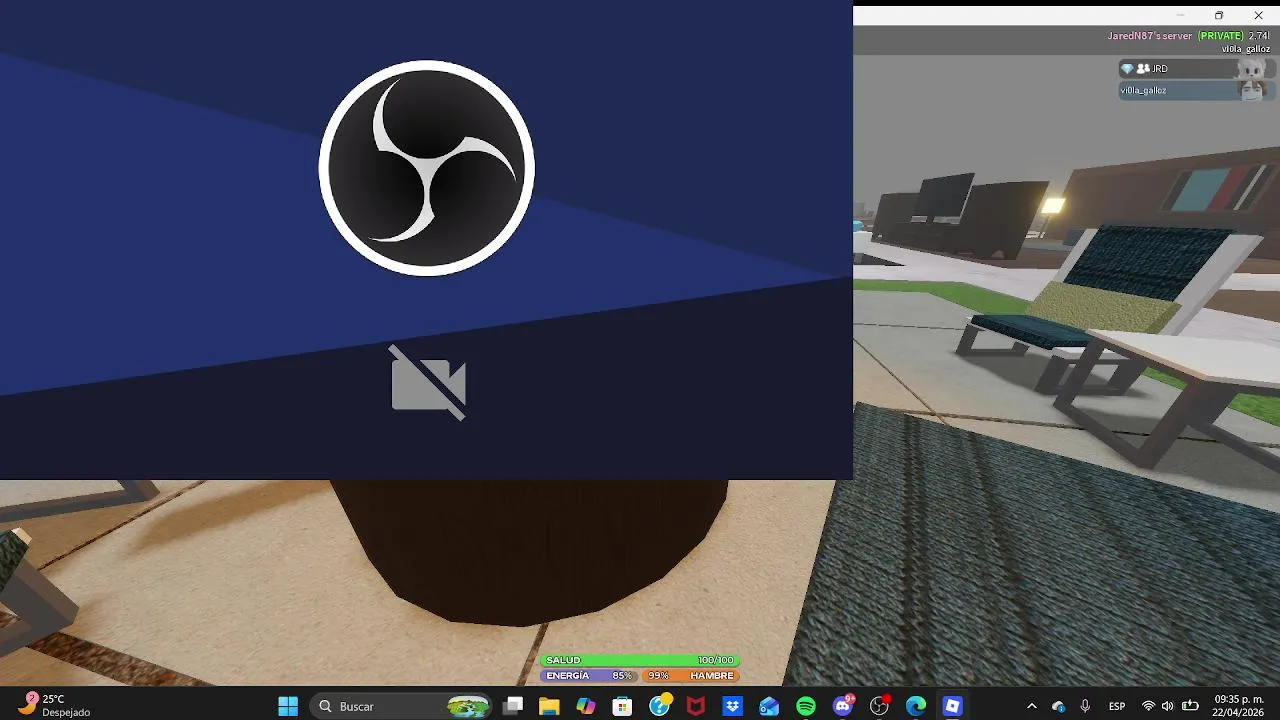Open File Explorer from the taskbar

coord(549,706)
